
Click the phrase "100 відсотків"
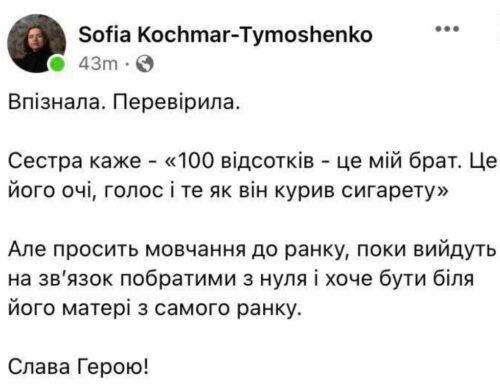pyautogui.click(x=247, y=162)
